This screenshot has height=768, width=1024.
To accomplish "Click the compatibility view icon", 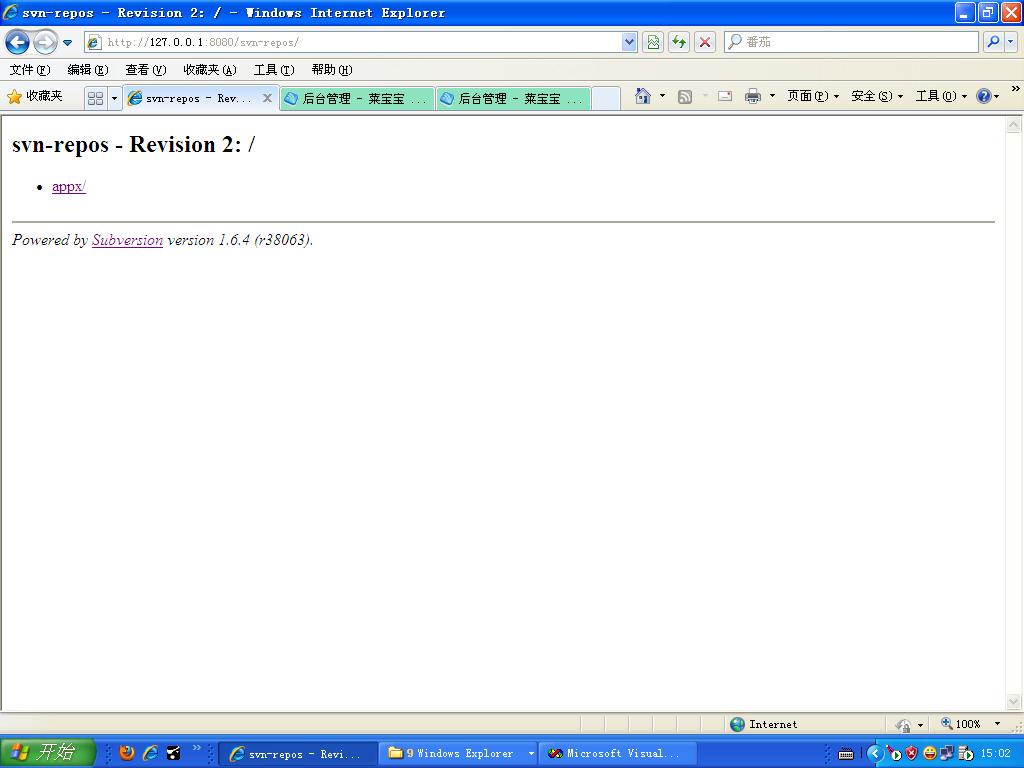I will [653, 42].
